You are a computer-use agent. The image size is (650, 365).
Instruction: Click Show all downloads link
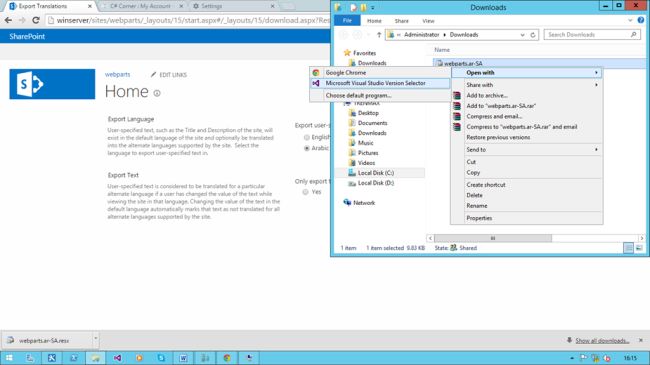tap(602, 341)
